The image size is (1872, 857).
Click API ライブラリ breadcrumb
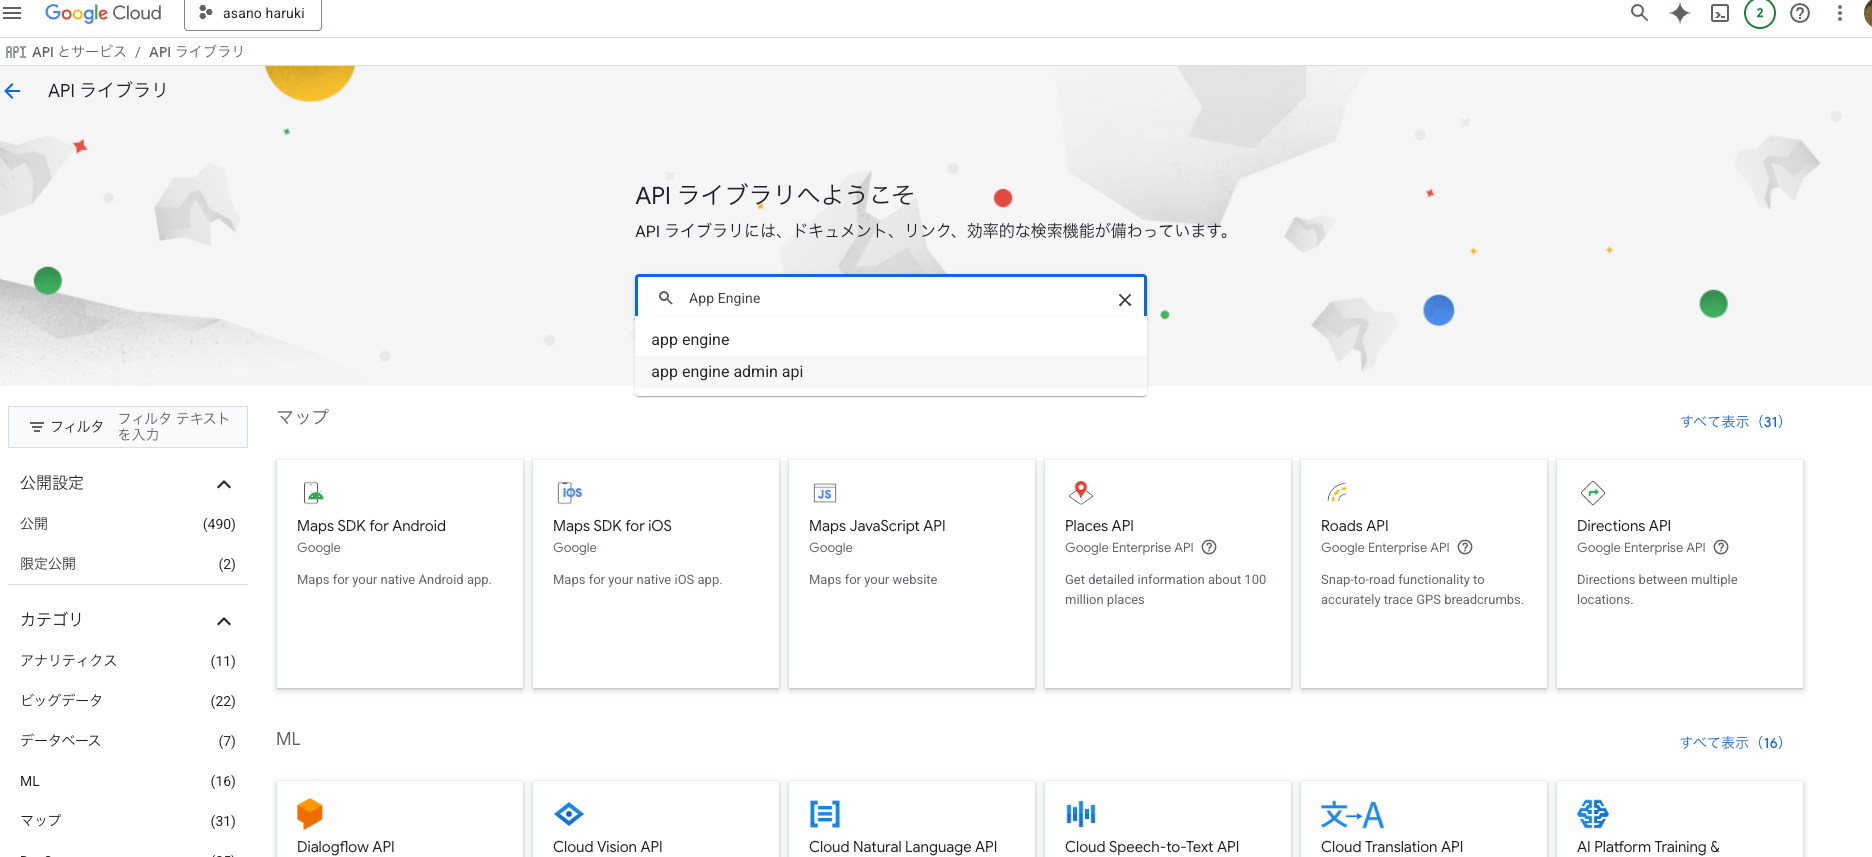(x=196, y=52)
